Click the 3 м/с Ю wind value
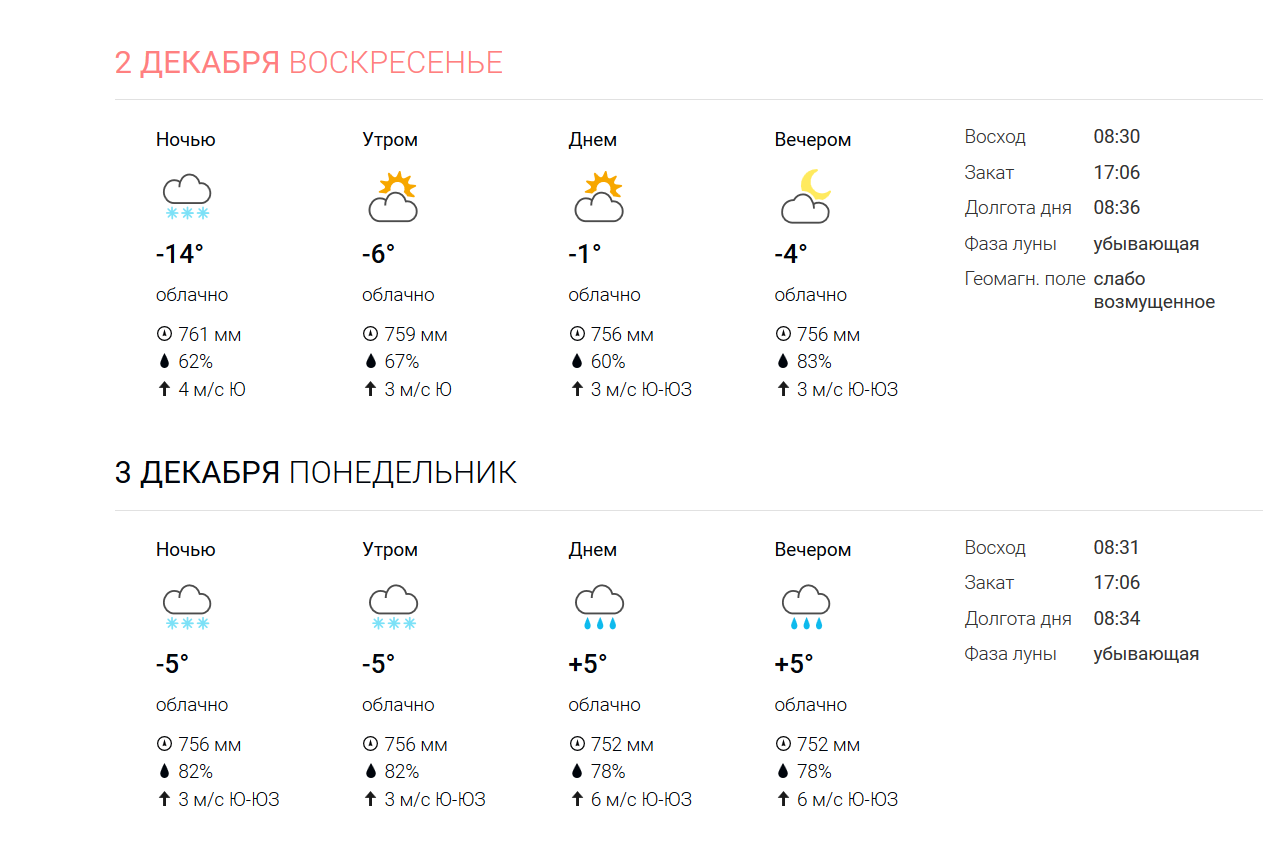Screen dimensions: 1263x851 pyautogui.click(x=418, y=390)
